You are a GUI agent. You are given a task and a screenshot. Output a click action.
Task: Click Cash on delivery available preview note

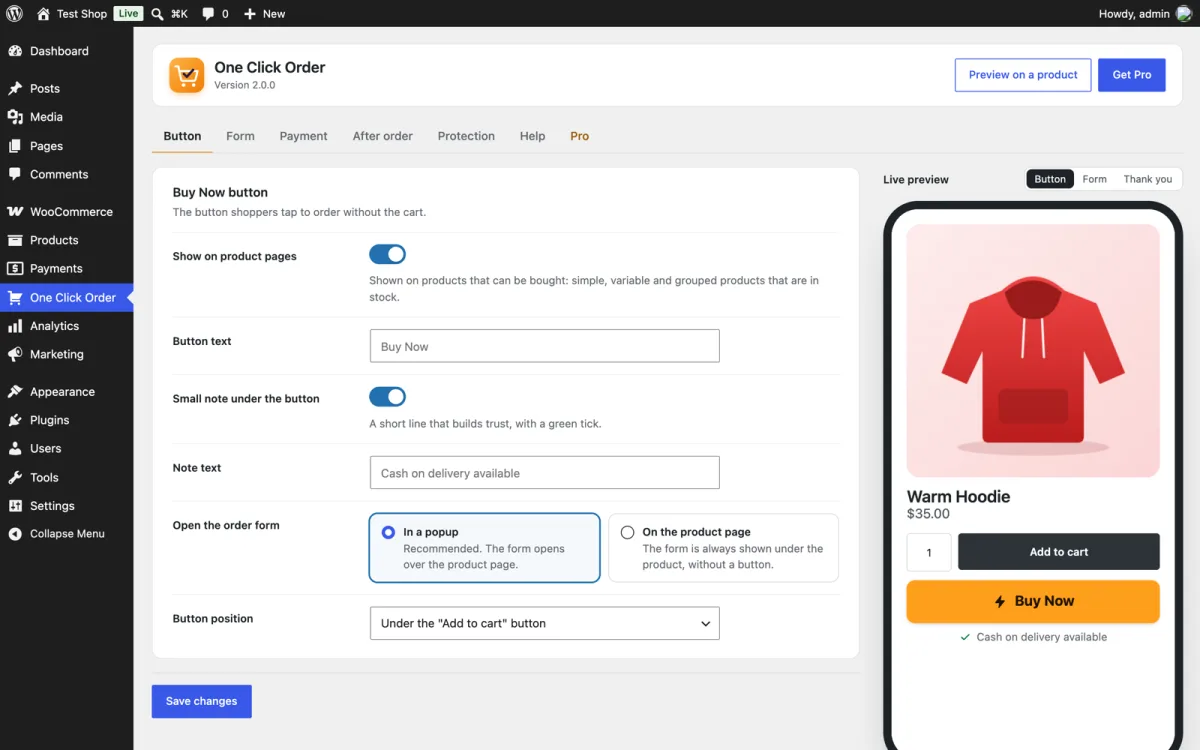(x=1033, y=637)
